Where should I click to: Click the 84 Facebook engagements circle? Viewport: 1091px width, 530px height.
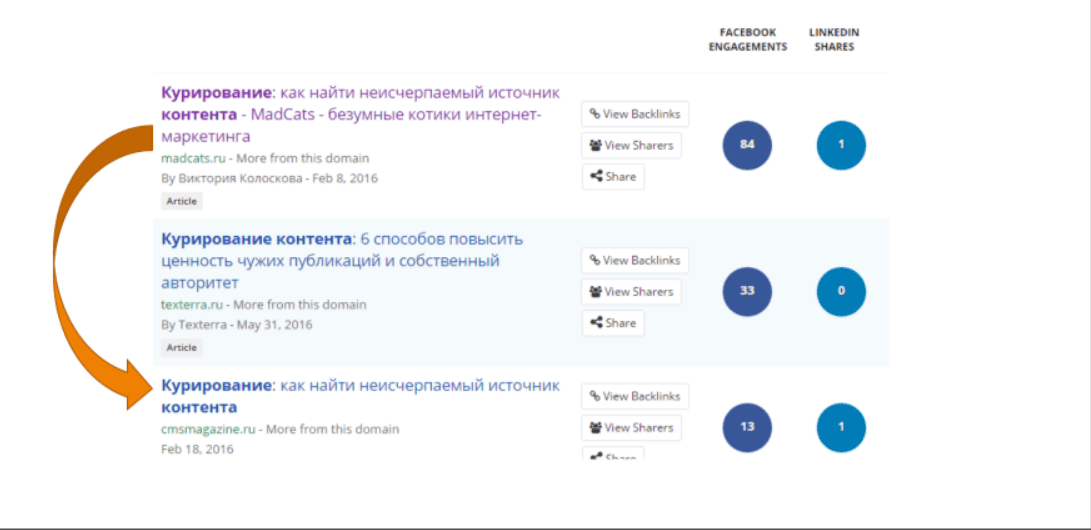point(747,145)
